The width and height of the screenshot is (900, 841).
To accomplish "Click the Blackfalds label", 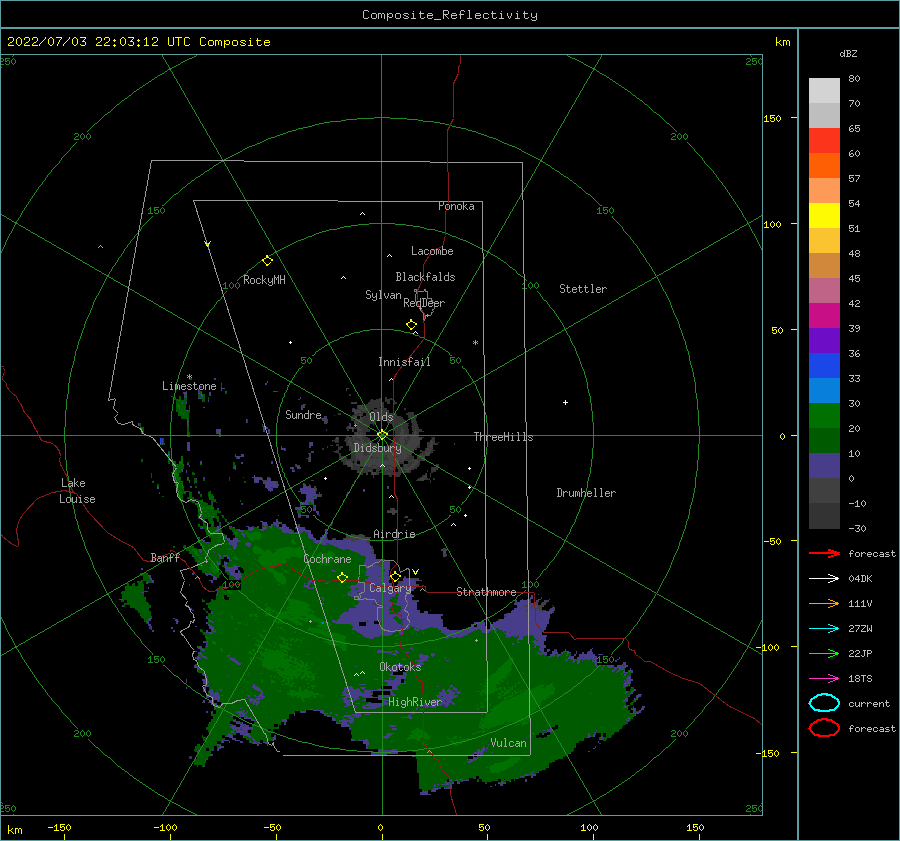I will (x=425, y=277).
